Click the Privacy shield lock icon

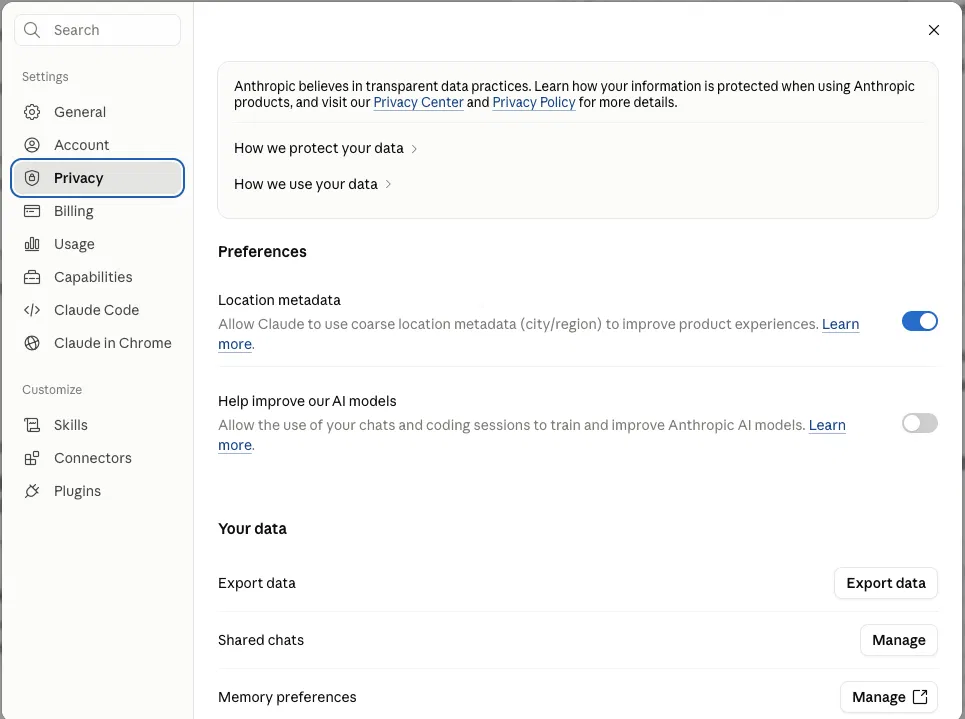click(x=32, y=178)
